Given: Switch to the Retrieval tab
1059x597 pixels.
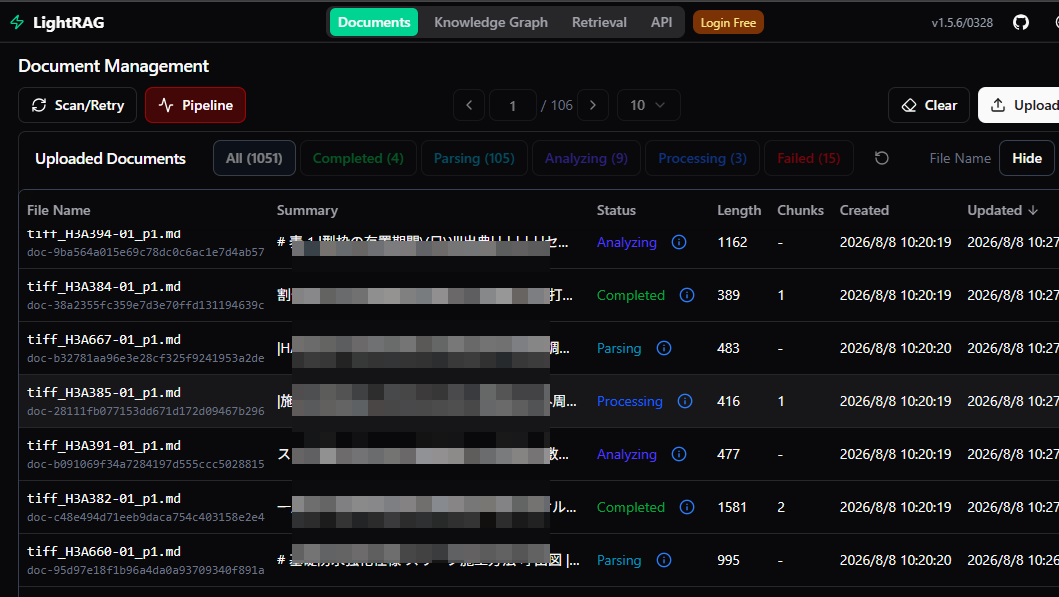Looking at the screenshot, I should (599, 22).
